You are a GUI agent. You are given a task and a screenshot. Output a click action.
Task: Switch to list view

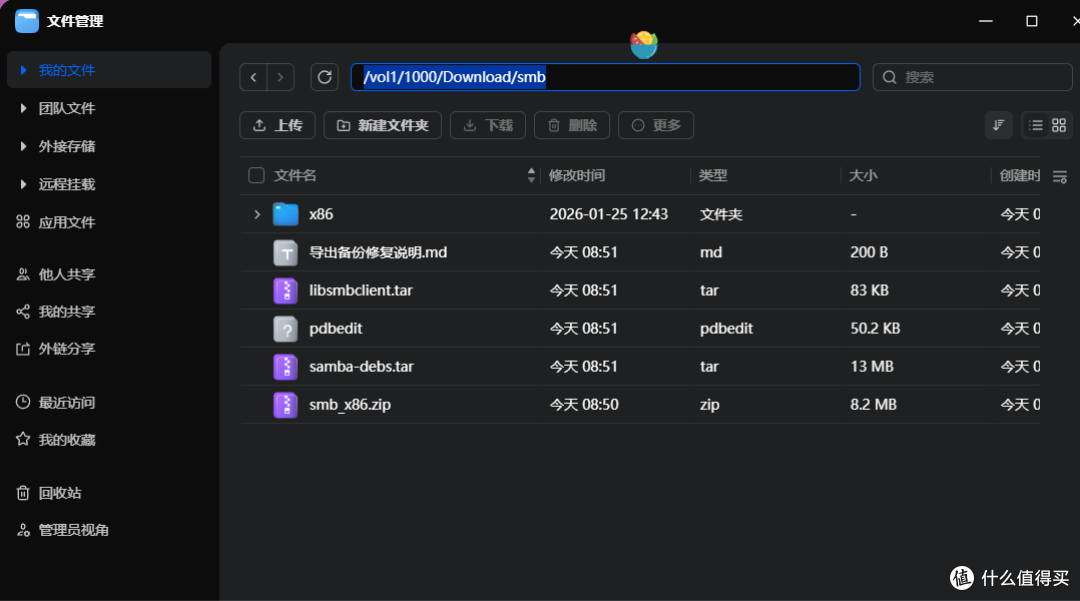point(1035,125)
